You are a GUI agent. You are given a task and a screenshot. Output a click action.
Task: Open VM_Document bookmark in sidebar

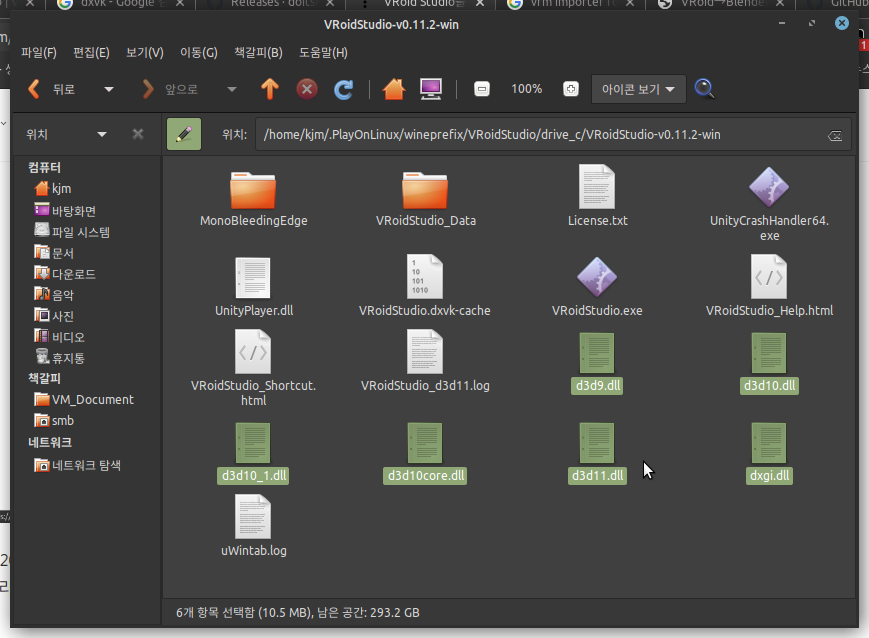(84, 400)
